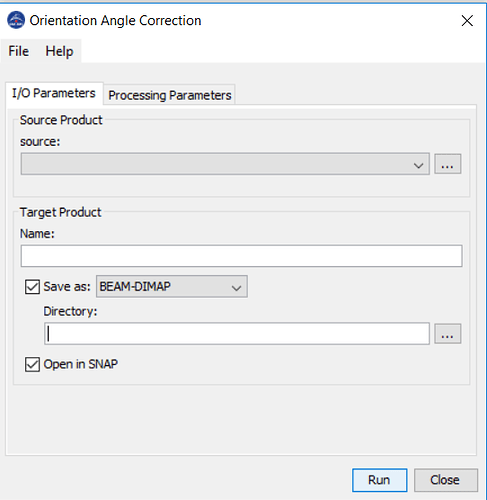Viewport: 487px width, 500px height.
Task: Click the Open in SNAP label text
Action: pyautogui.click(x=81, y=364)
